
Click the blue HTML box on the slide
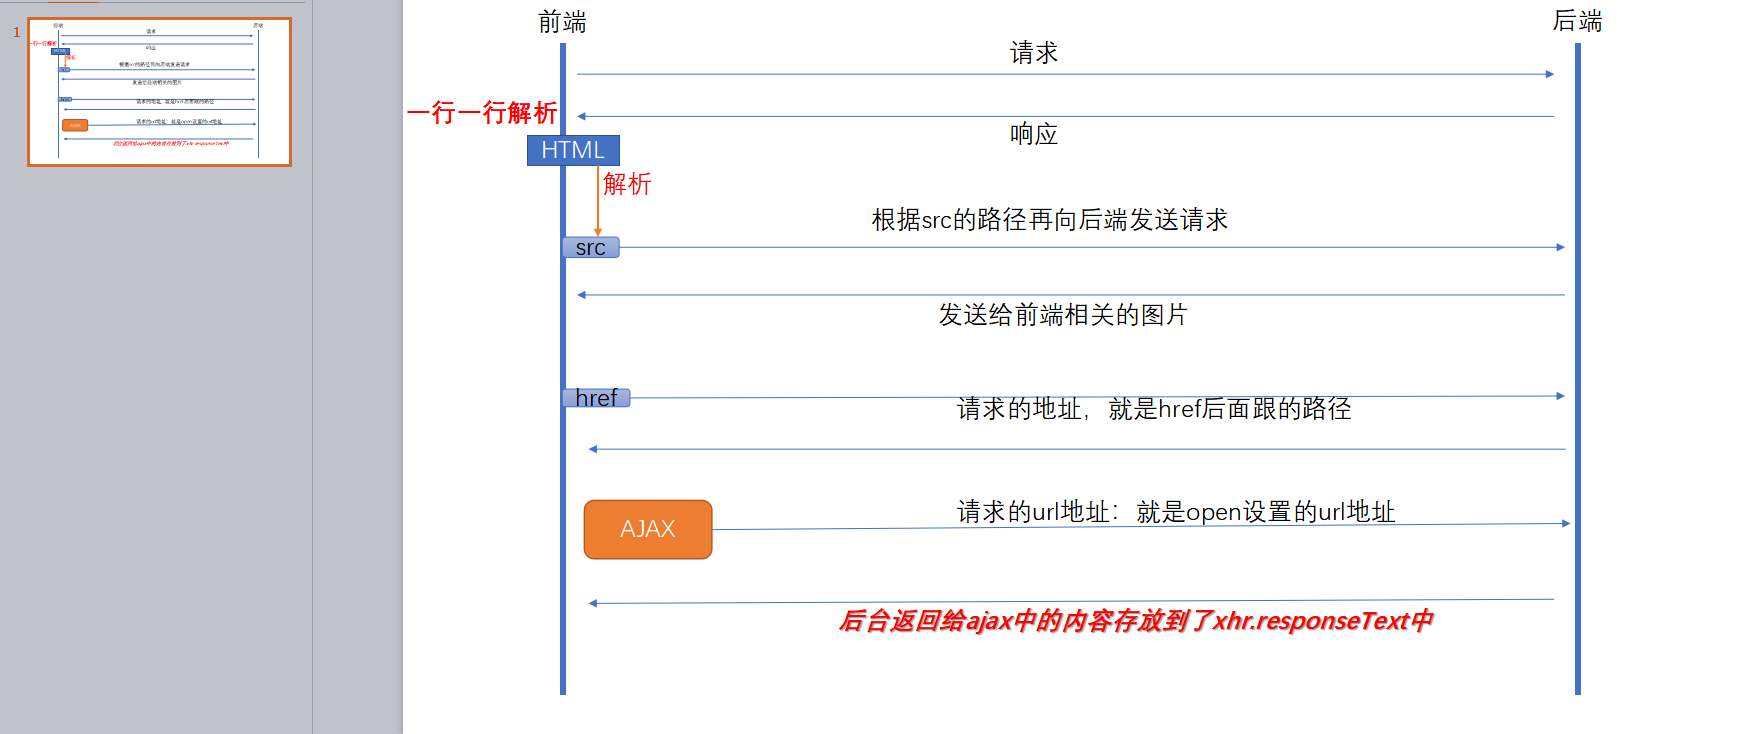pyautogui.click(x=573, y=150)
